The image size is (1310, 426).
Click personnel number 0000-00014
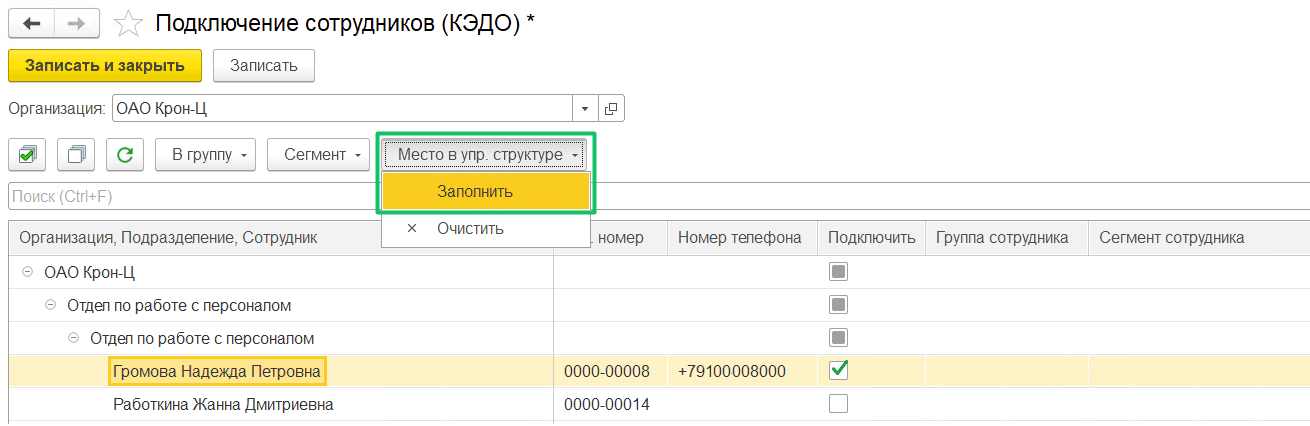(607, 405)
